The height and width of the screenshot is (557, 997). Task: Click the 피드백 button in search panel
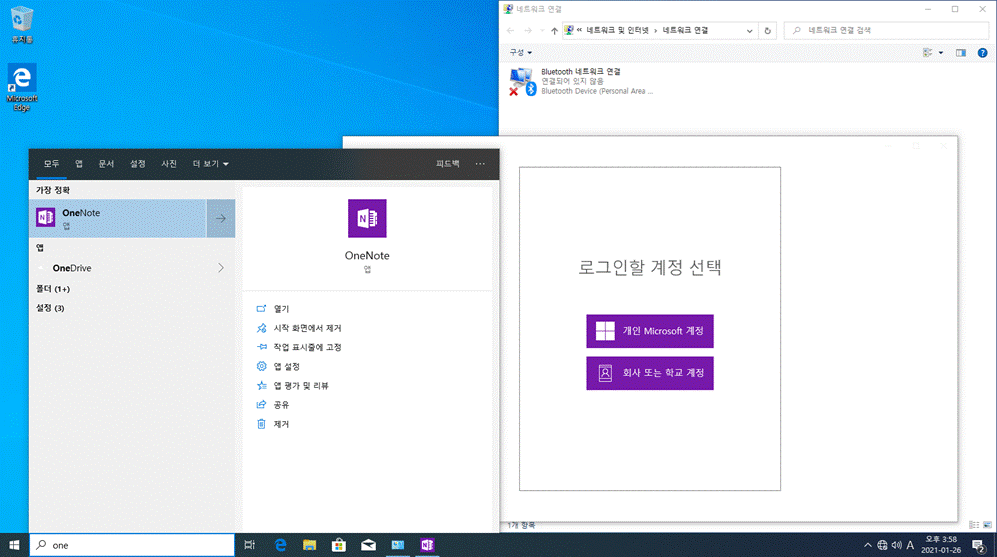tap(448, 163)
